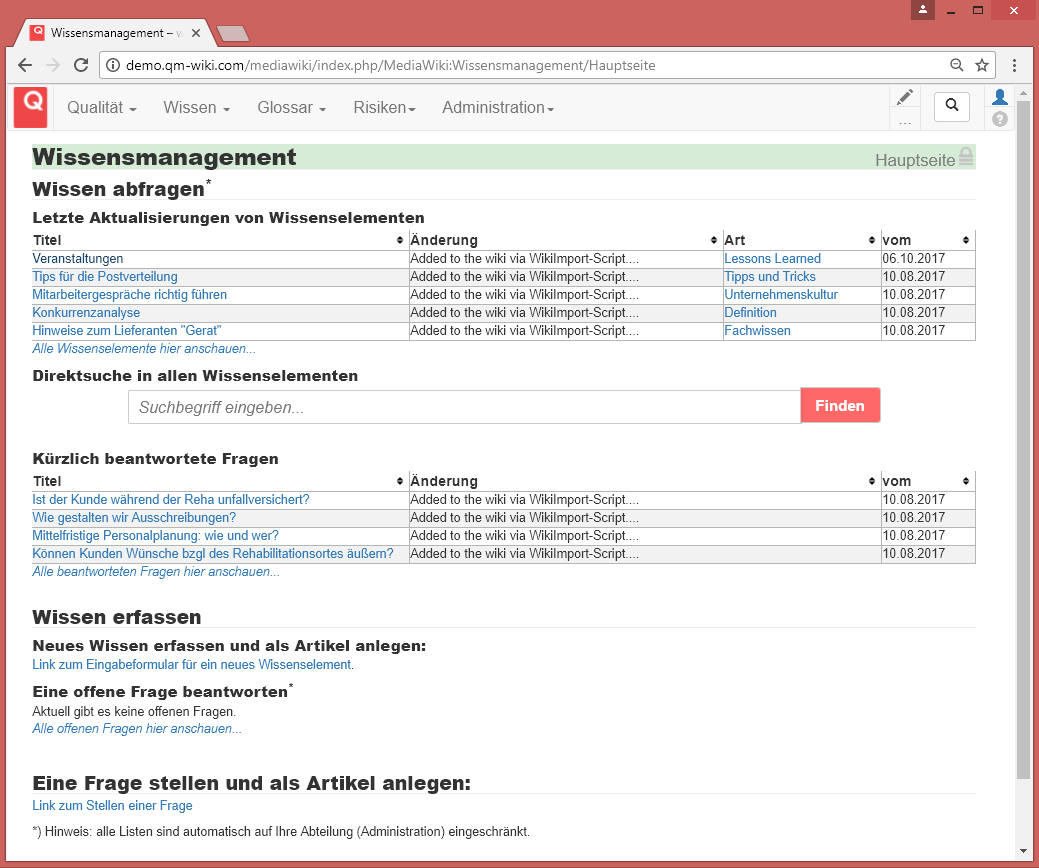Open the Risiken navigation menu

[384, 108]
